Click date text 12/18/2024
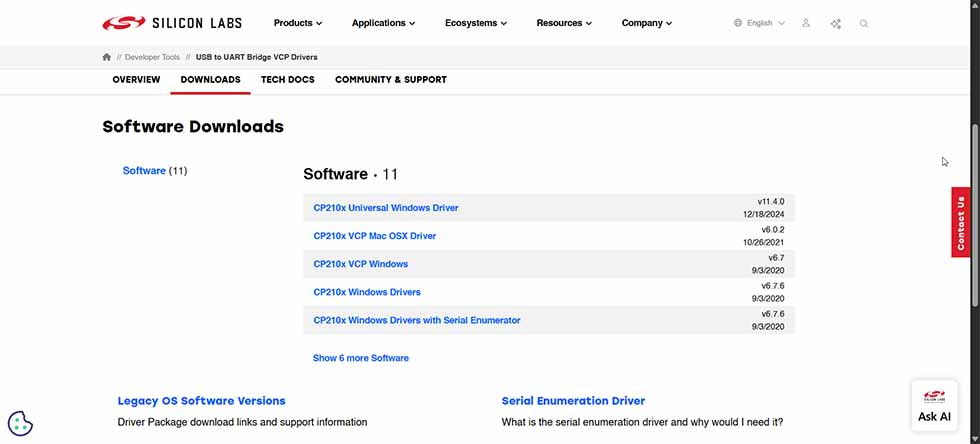 [764, 214]
